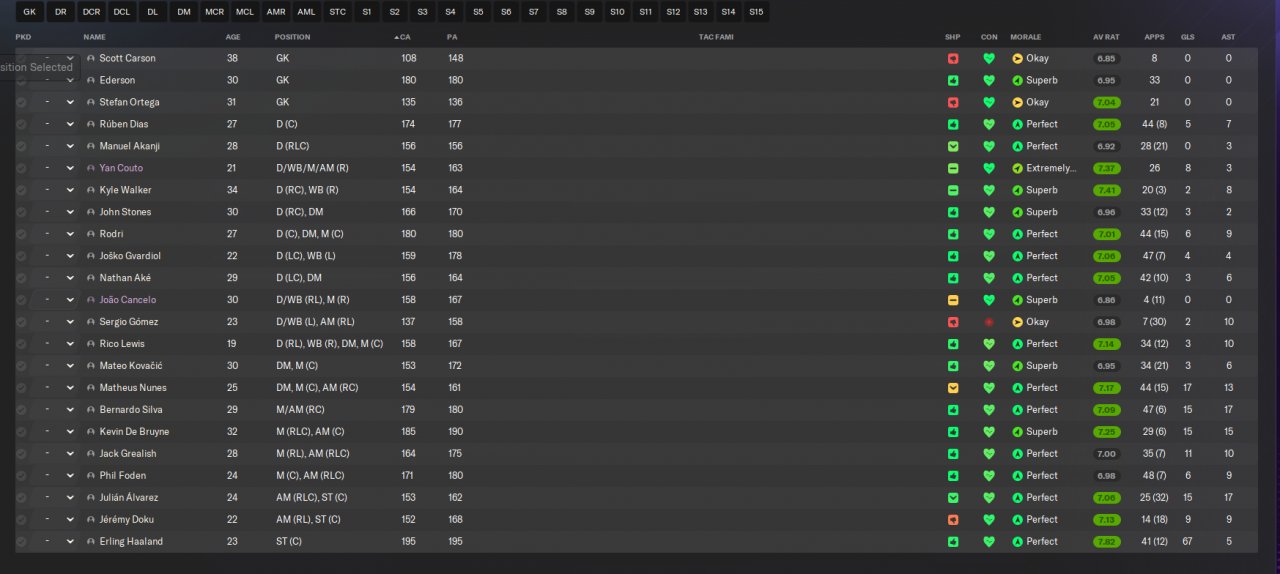Select the DCR position button
The width and height of the screenshot is (1280, 574).
(x=91, y=12)
